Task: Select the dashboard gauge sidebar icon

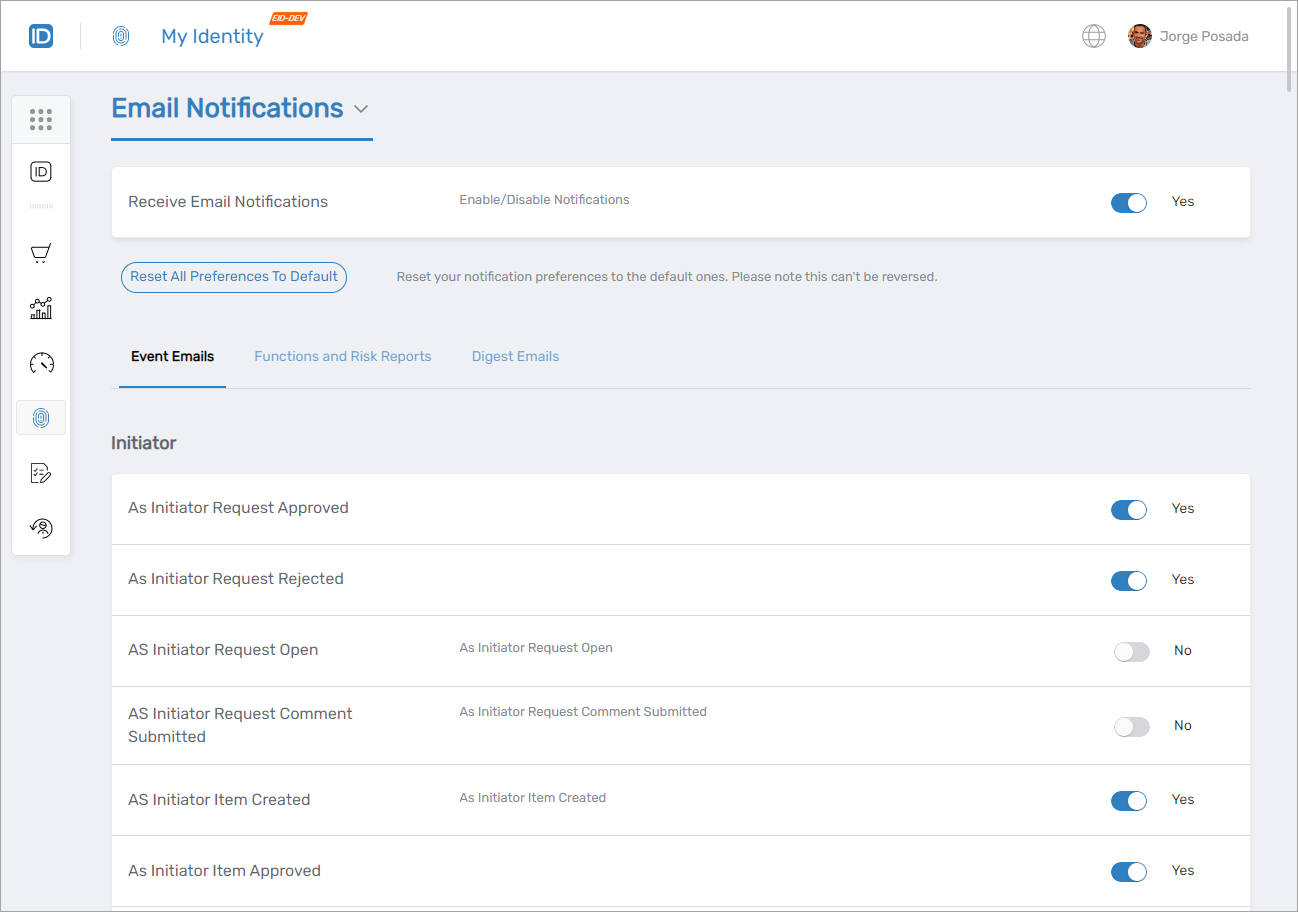Action: pos(41,363)
